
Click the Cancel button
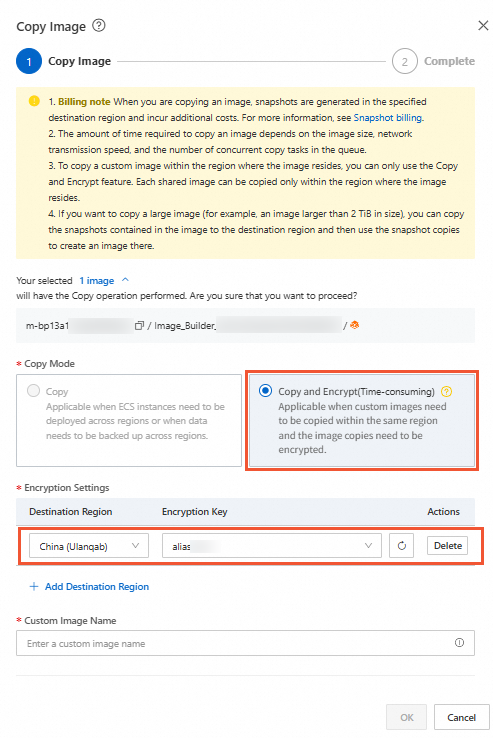click(461, 717)
